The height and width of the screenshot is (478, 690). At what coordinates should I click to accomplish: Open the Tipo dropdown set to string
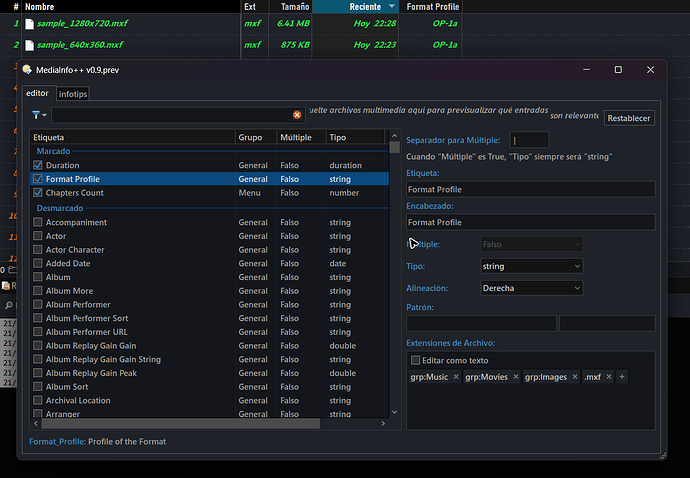(x=531, y=267)
